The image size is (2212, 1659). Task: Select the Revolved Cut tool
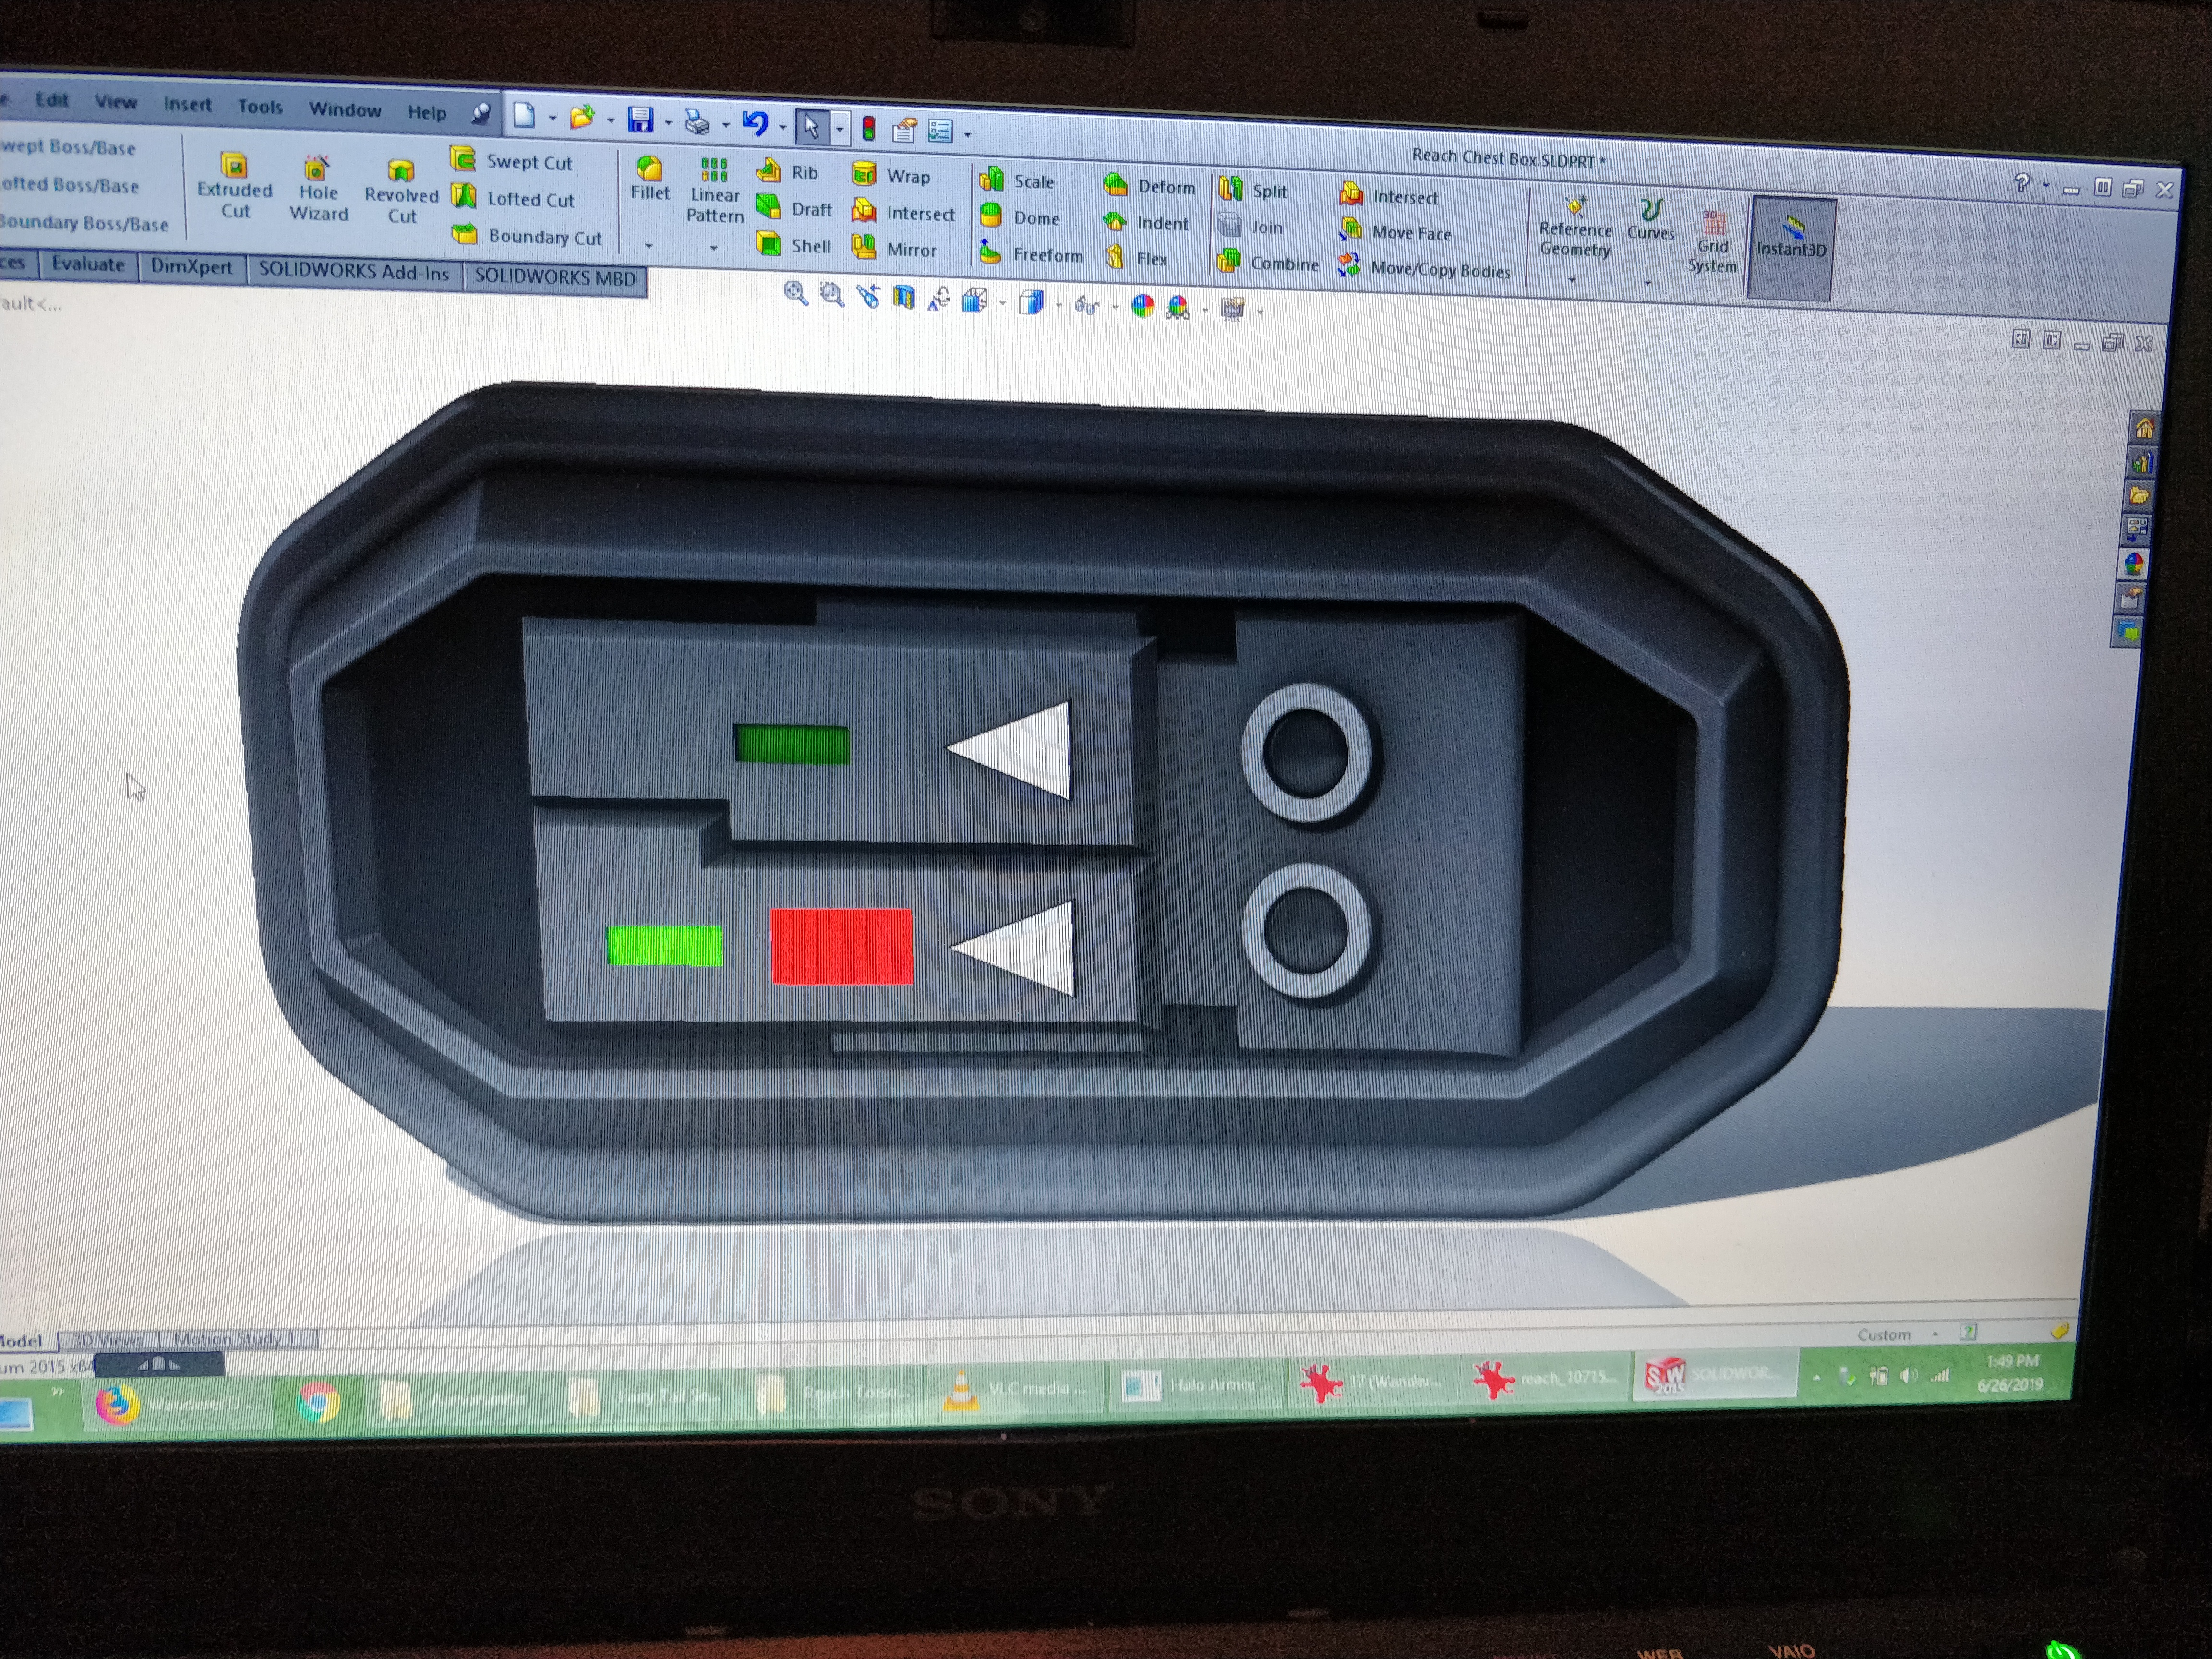(x=401, y=192)
